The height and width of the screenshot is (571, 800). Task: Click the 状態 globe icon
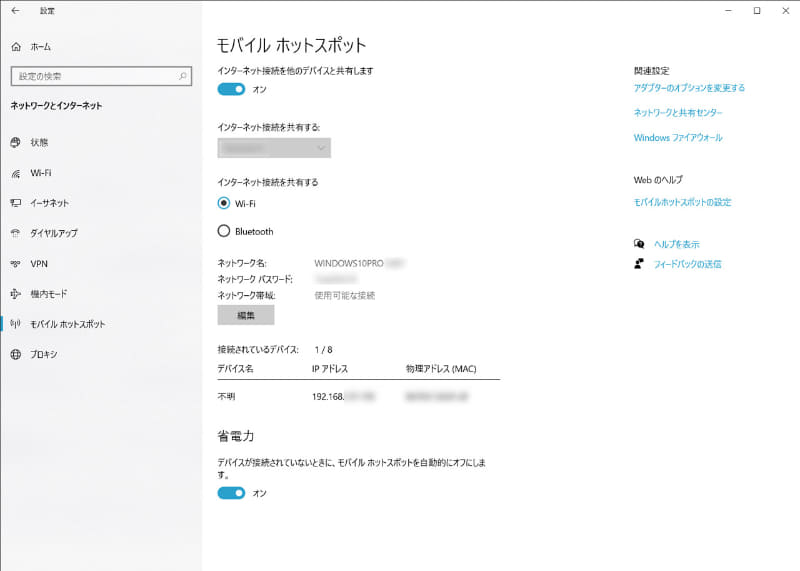(16, 142)
